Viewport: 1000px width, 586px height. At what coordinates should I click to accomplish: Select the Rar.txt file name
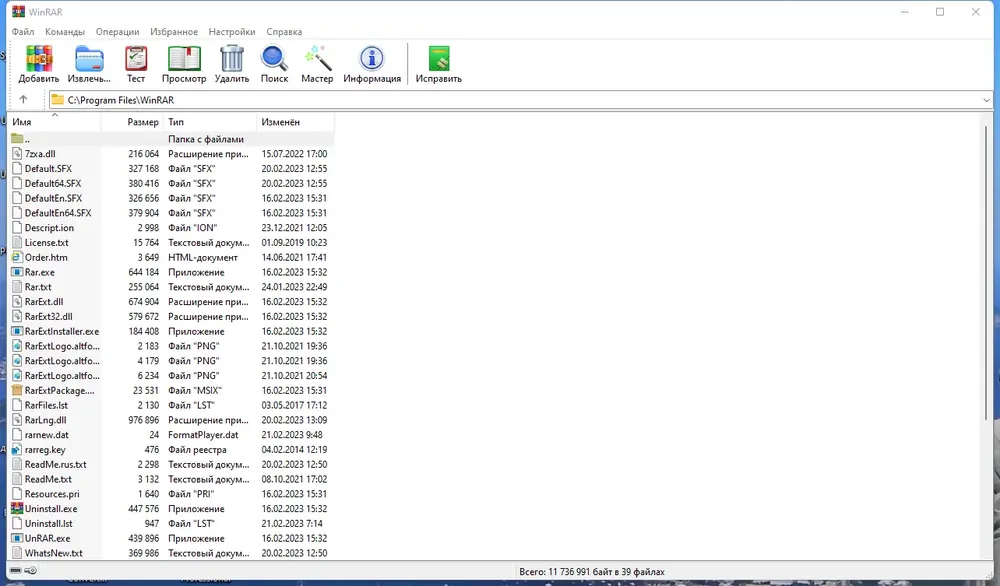click(x=38, y=287)
